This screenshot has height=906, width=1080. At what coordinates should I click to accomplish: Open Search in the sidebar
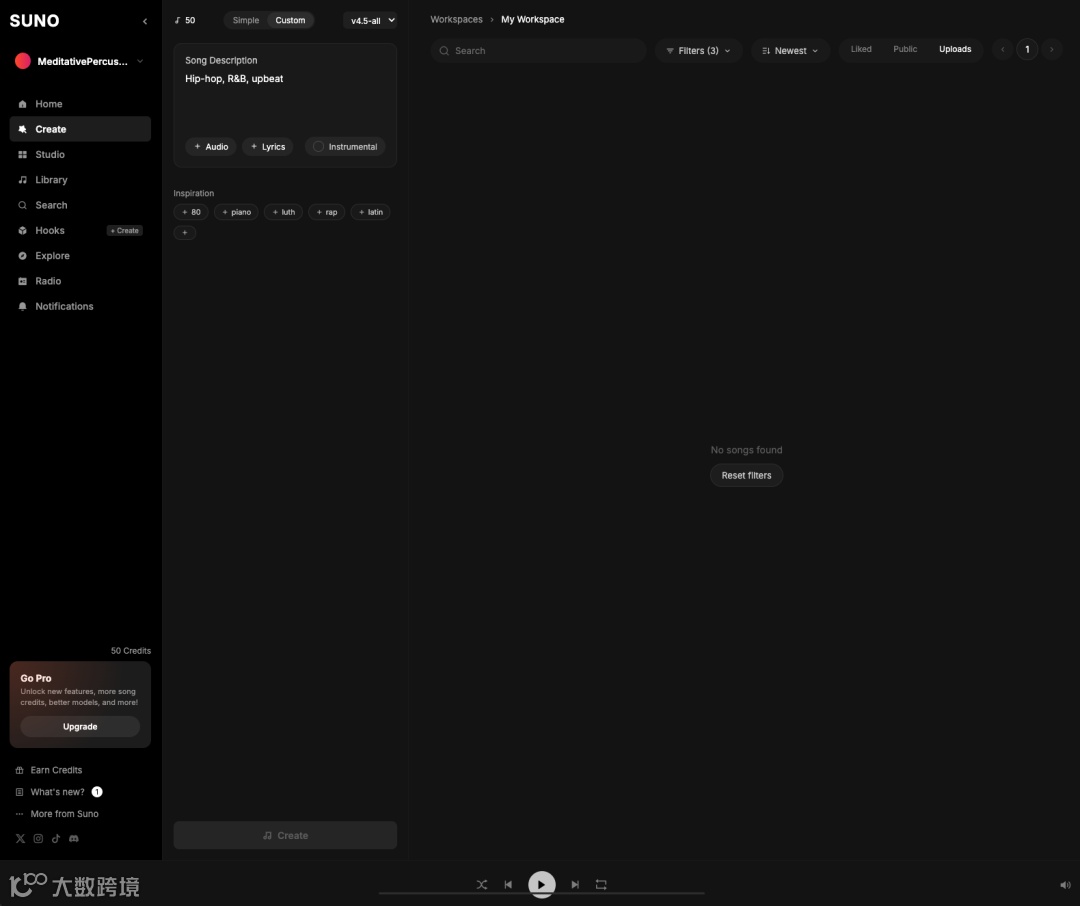pyautogui.click(x=80, y=205)
